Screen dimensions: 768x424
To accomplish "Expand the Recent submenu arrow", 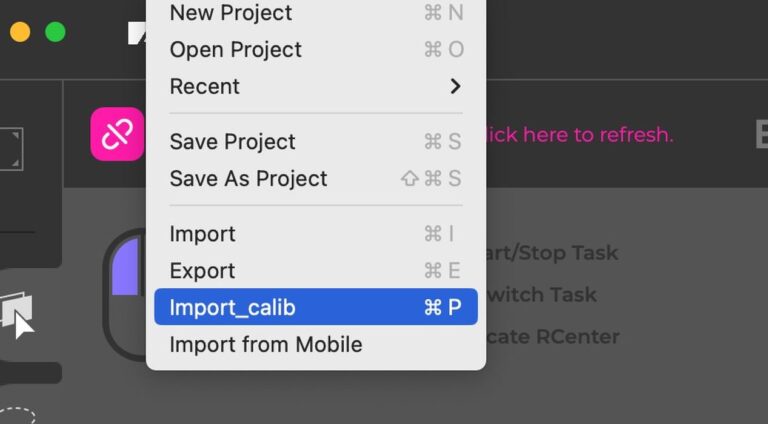I will click(455, 86).
